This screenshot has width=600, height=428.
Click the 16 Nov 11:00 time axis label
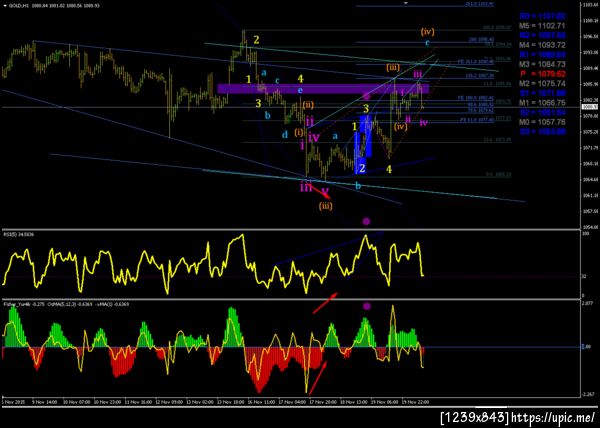[x=261, y=402]
